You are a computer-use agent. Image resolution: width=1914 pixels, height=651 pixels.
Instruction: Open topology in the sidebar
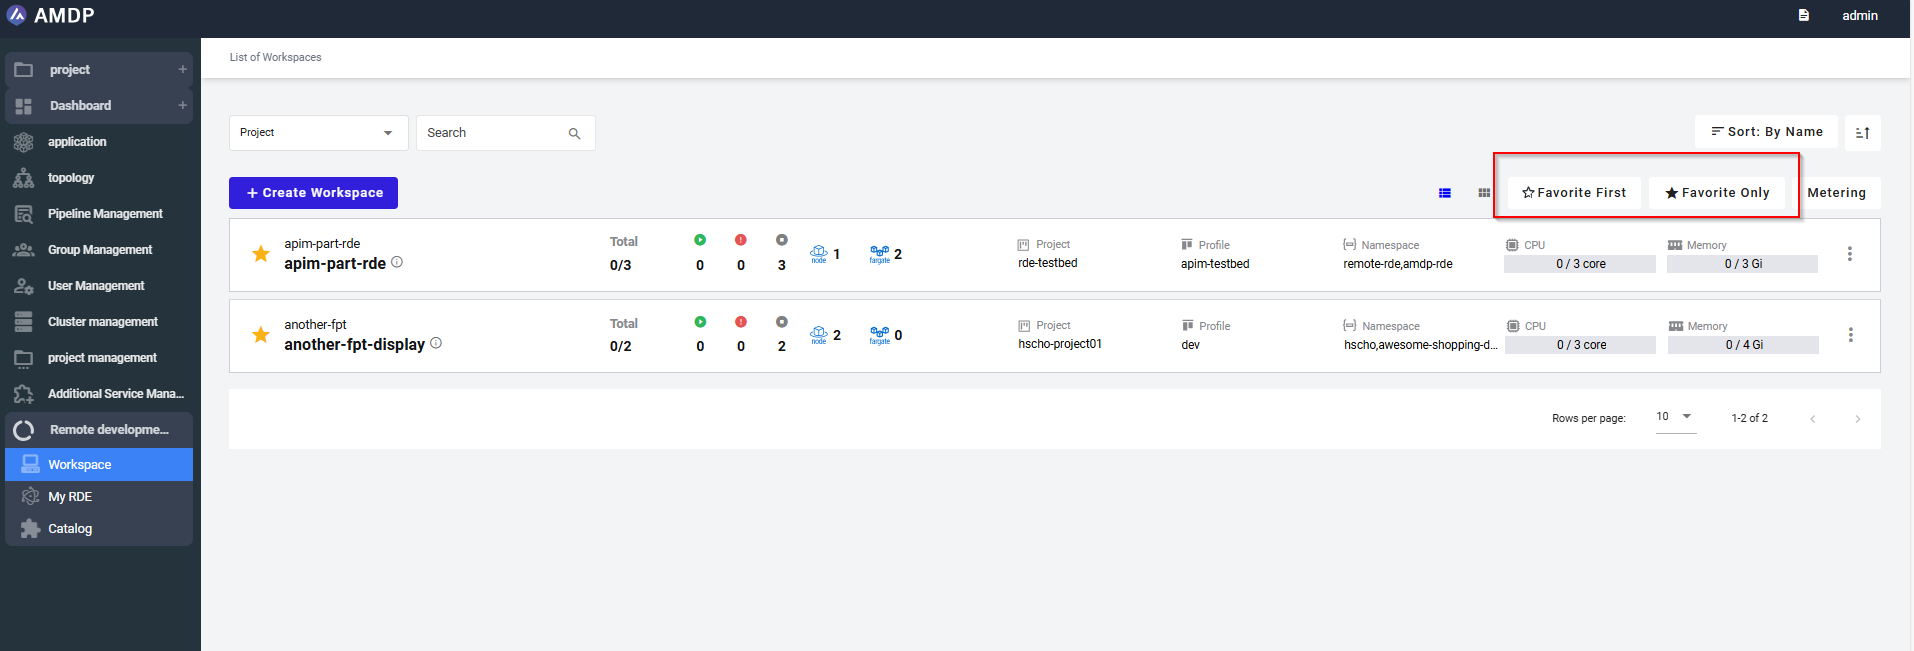pyautogui.click(x=71, y=178)
